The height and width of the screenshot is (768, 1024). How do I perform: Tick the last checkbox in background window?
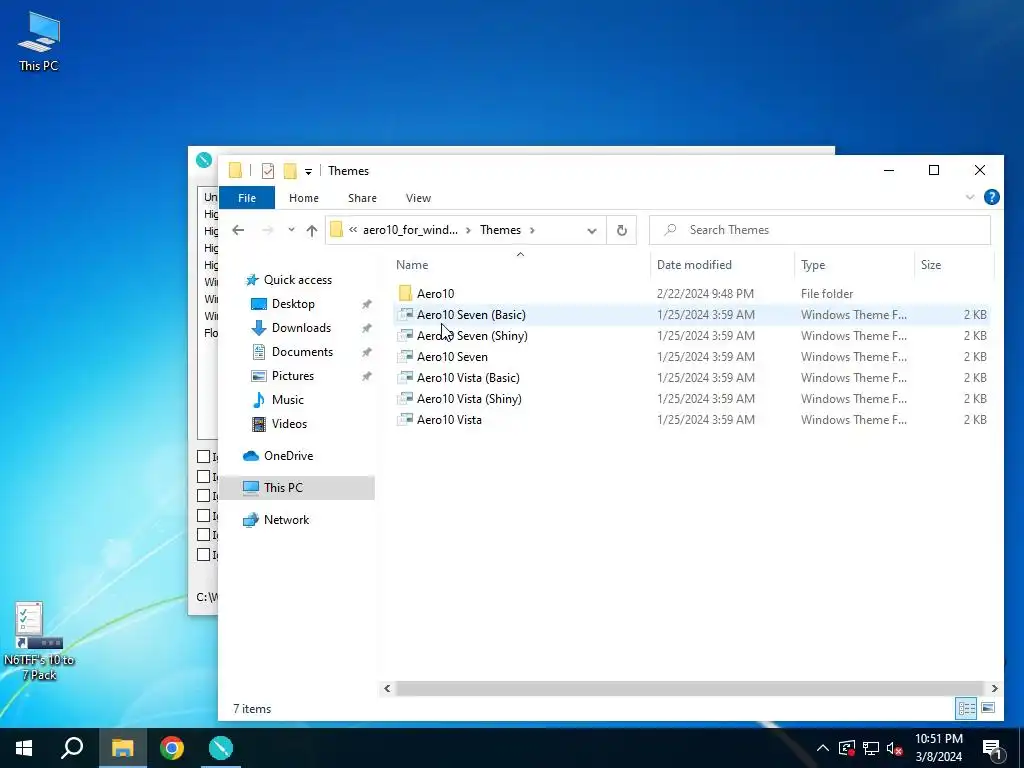pos(204,555)
